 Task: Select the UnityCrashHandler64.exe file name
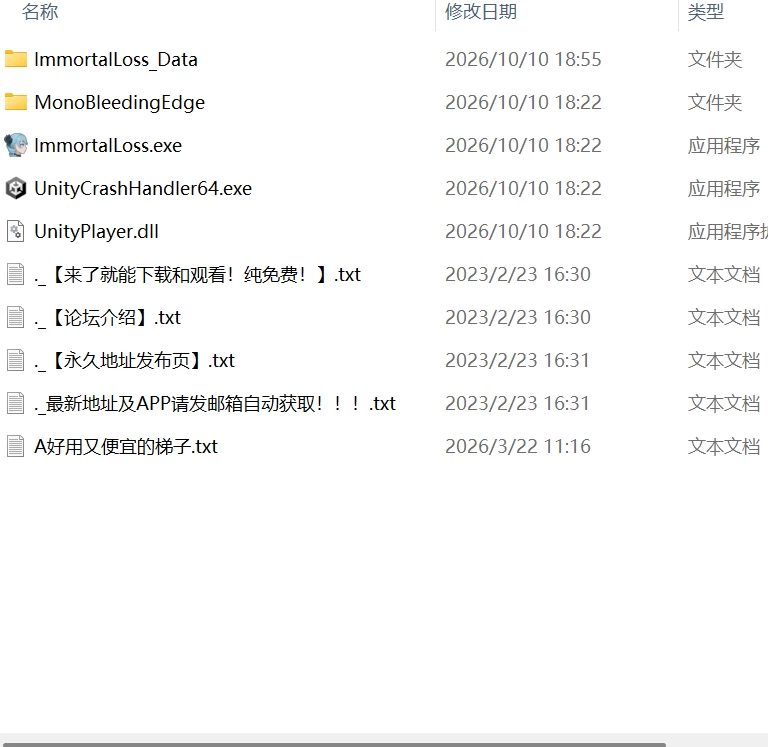point(143,189)
